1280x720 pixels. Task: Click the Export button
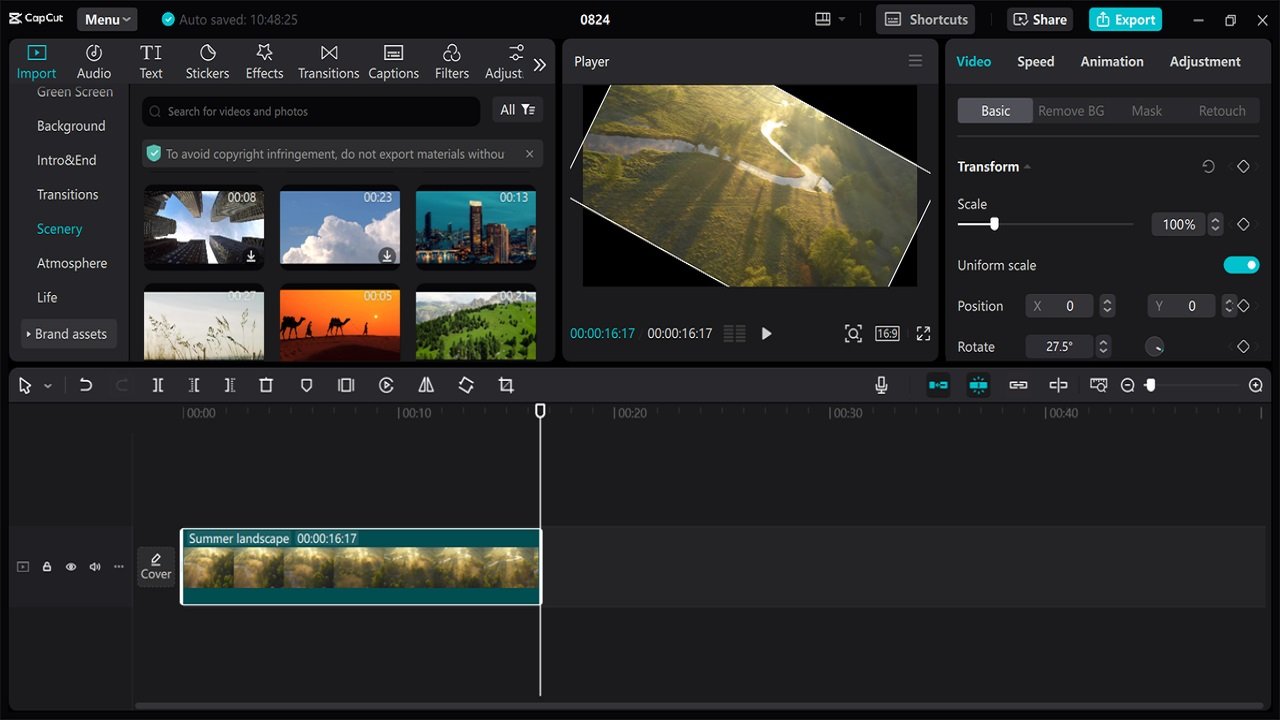1125,18
